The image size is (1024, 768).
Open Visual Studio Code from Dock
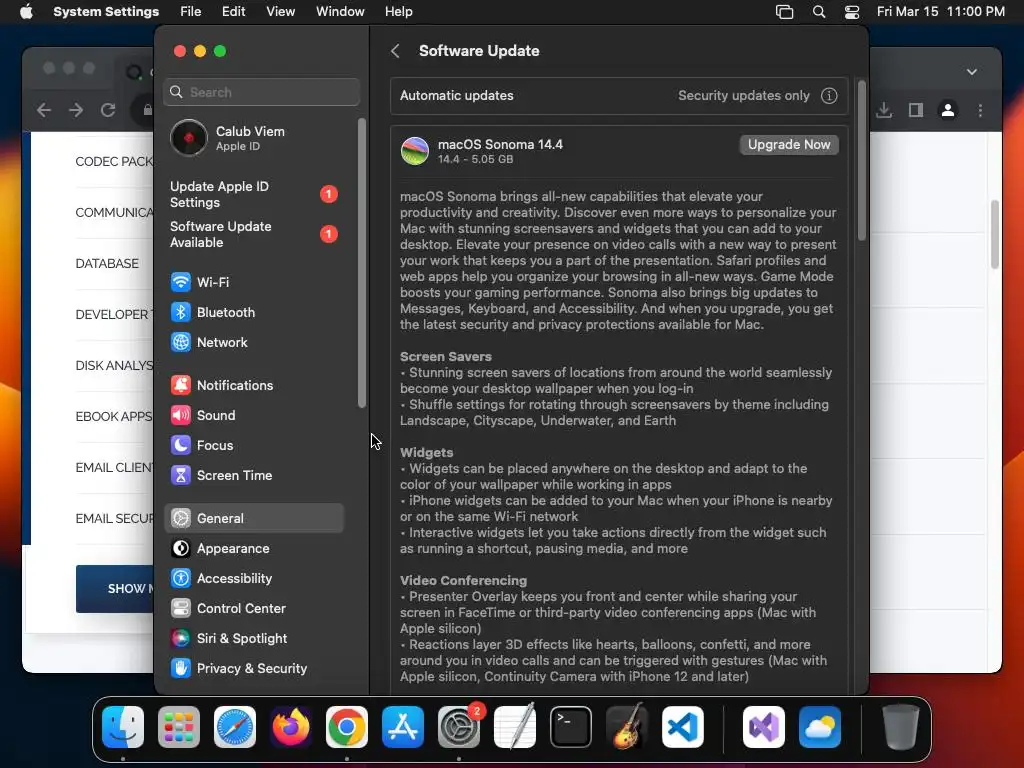[683, 727]
